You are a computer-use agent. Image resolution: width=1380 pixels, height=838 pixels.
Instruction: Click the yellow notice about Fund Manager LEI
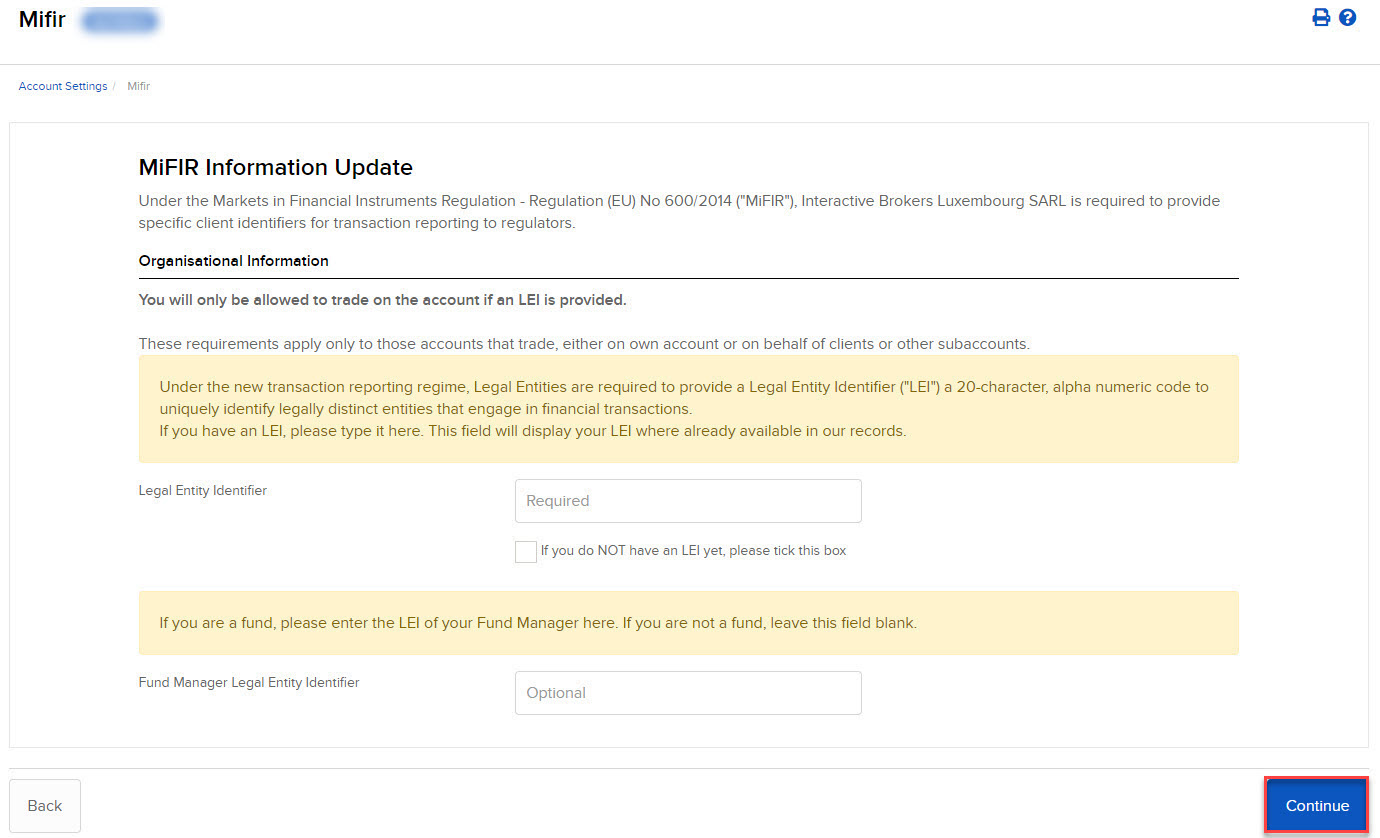688,623
